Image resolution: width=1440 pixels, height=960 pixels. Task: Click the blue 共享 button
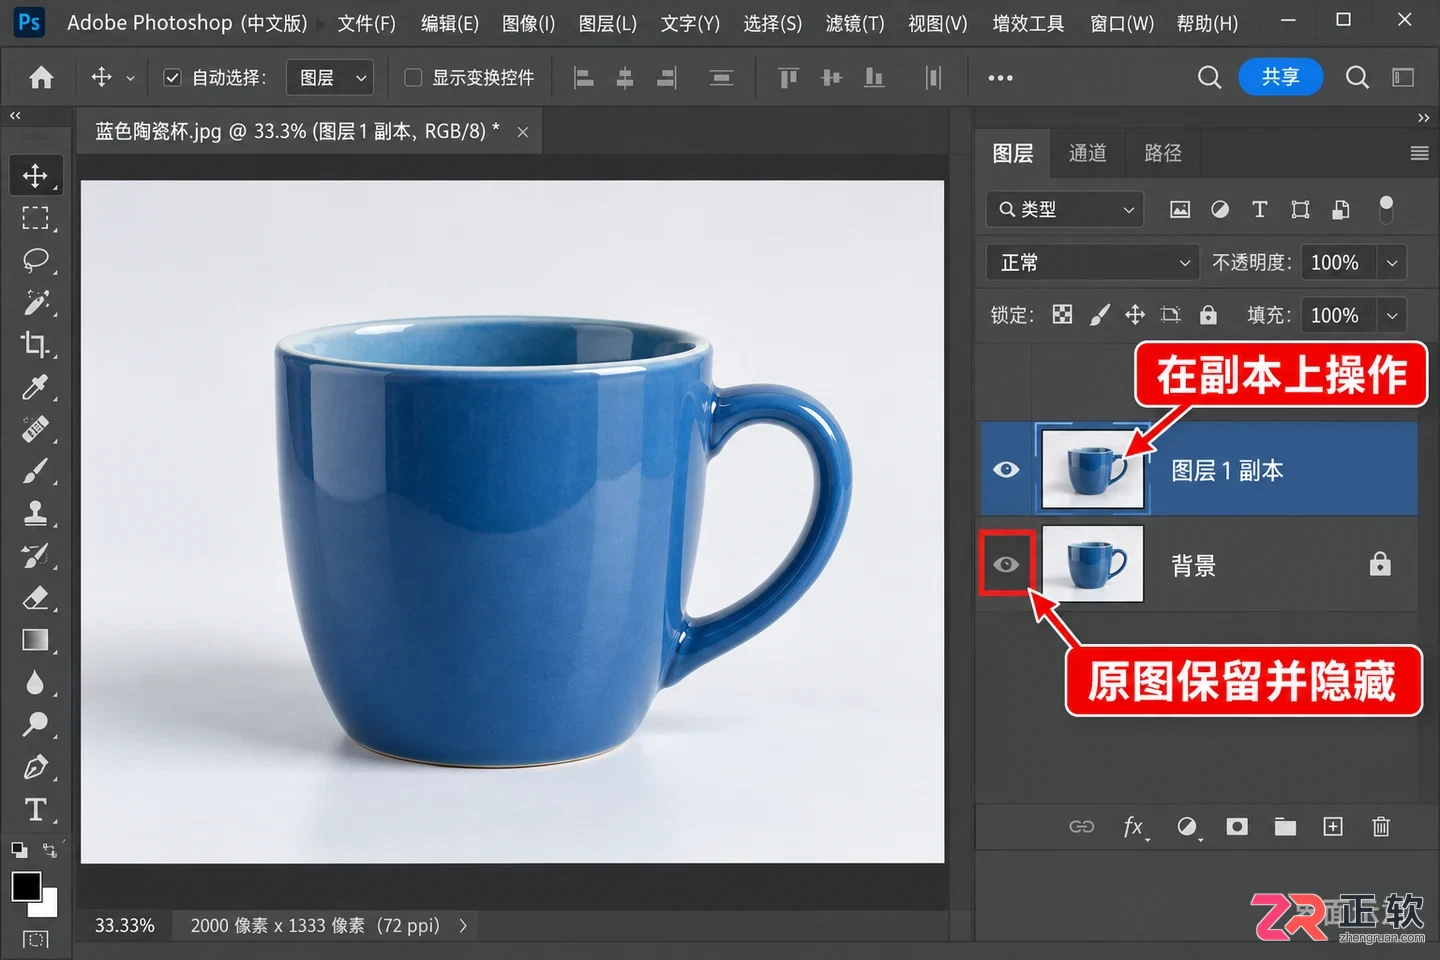pos(1280,77)
